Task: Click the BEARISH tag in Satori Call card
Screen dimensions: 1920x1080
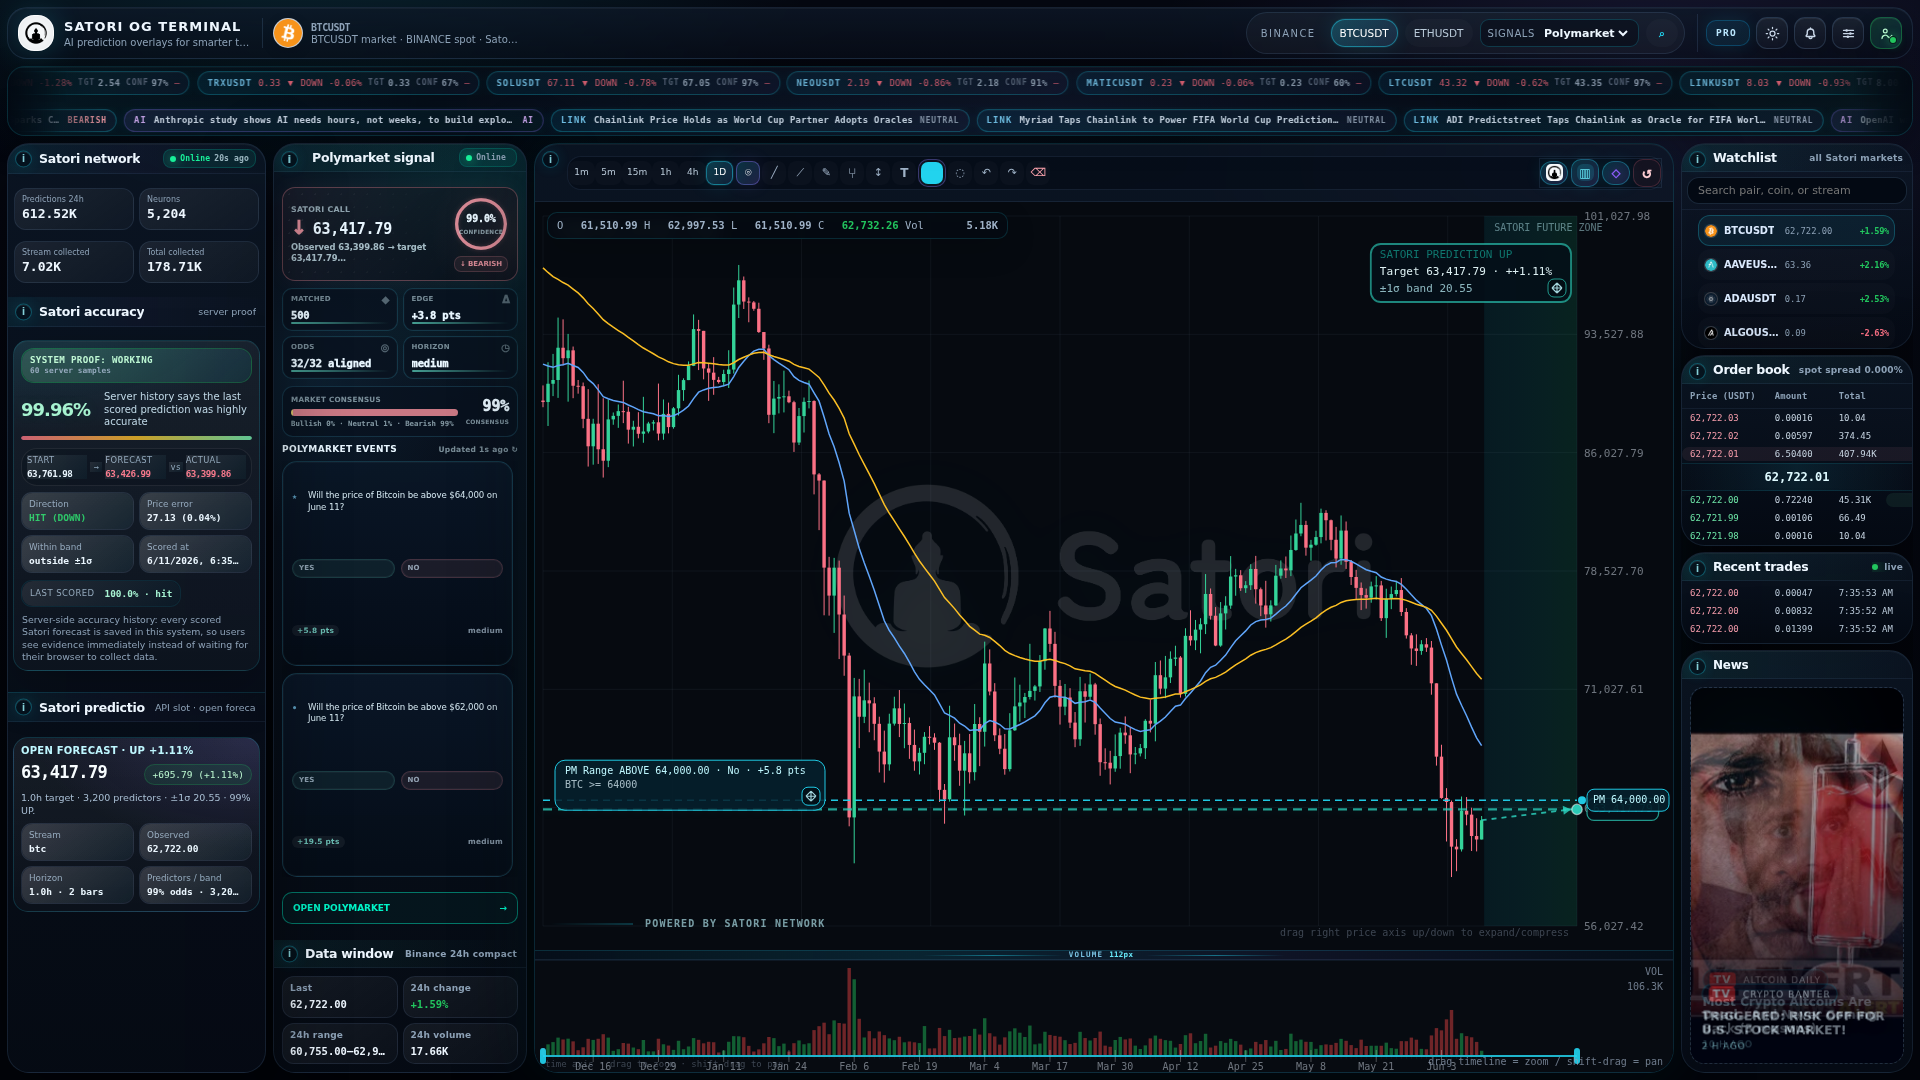Action: click(481, 264)
